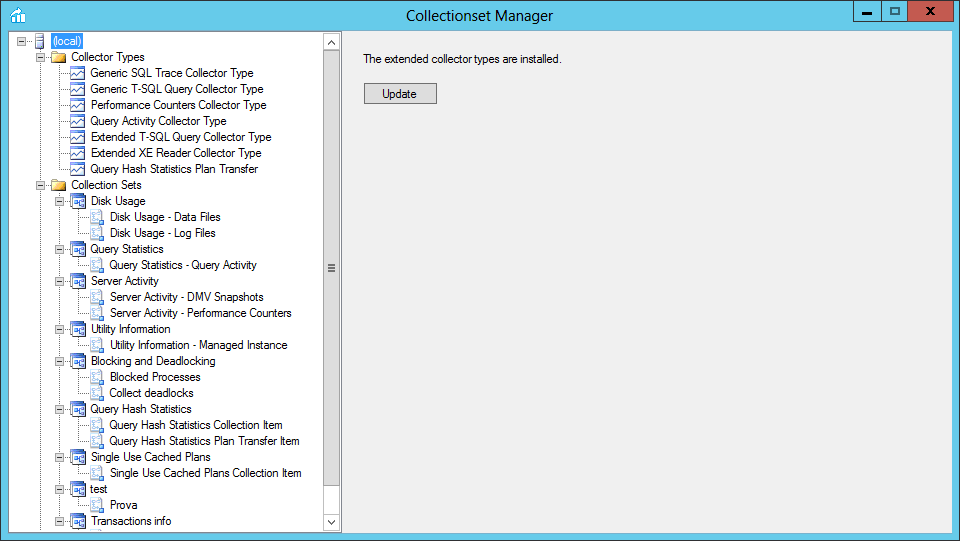The width and height of the screenshot is (960, 541).
Task: Click the Blocked Processes collection item icon
Action: (97, 378)
